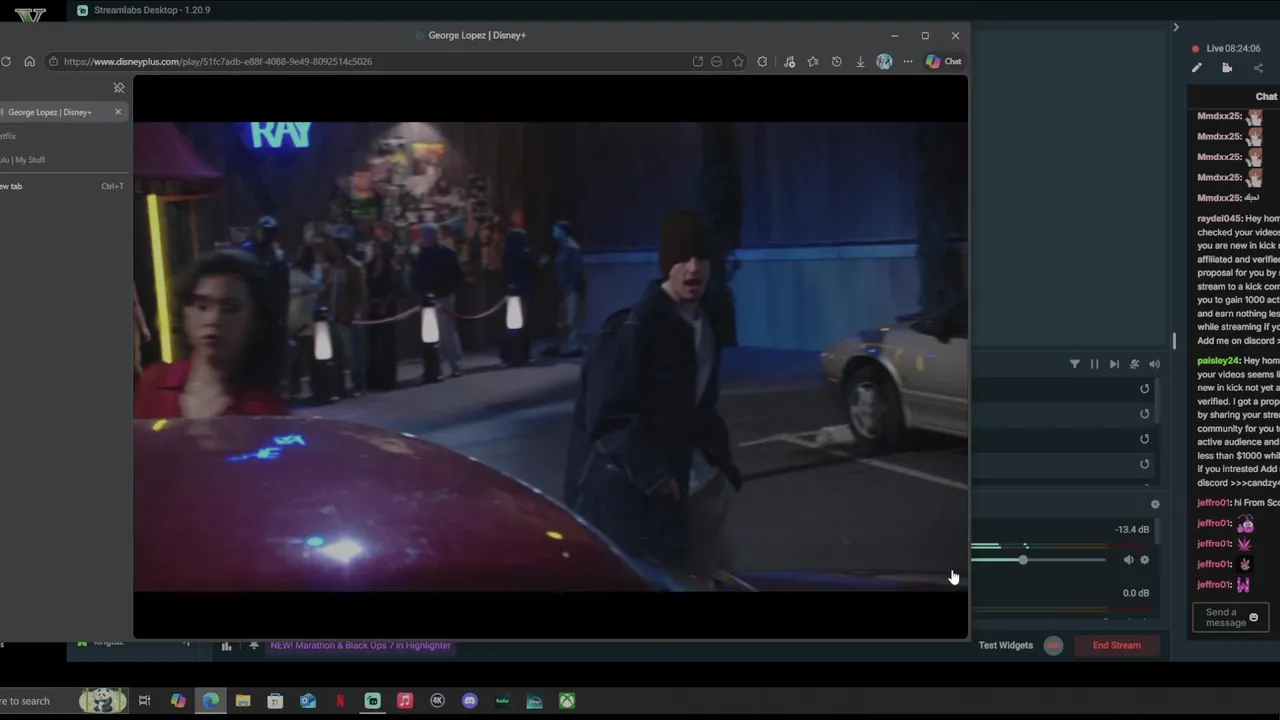Screen dimensions: 1280x720
Task: Edit stream info pencil icon
Action: pyautogui.click(x=1197, y=68)
